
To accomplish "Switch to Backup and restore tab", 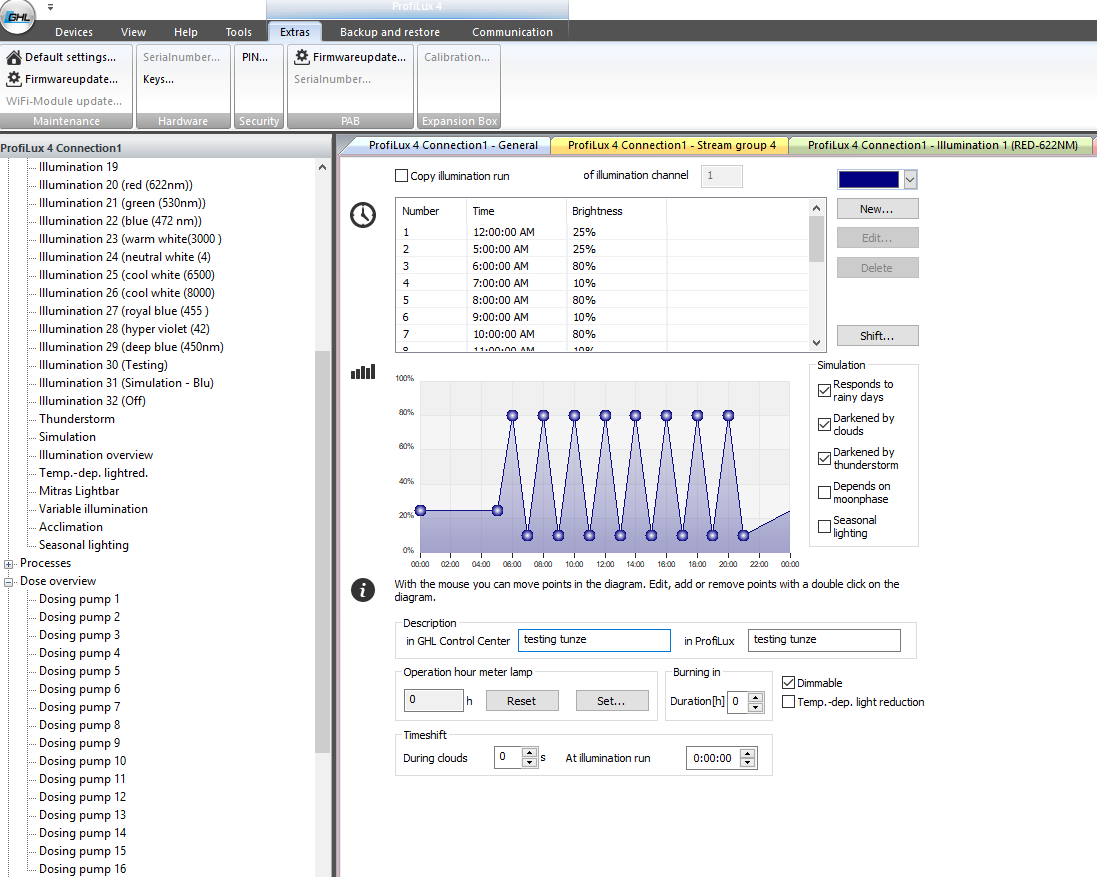I will coord(390,32).
